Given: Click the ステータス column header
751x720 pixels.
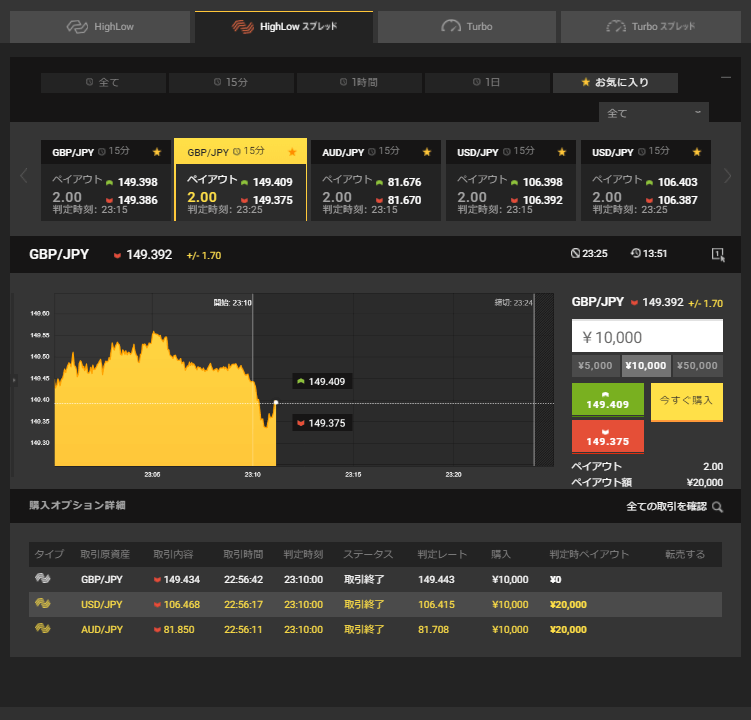Looking at the screenshot, I should 368,554.
